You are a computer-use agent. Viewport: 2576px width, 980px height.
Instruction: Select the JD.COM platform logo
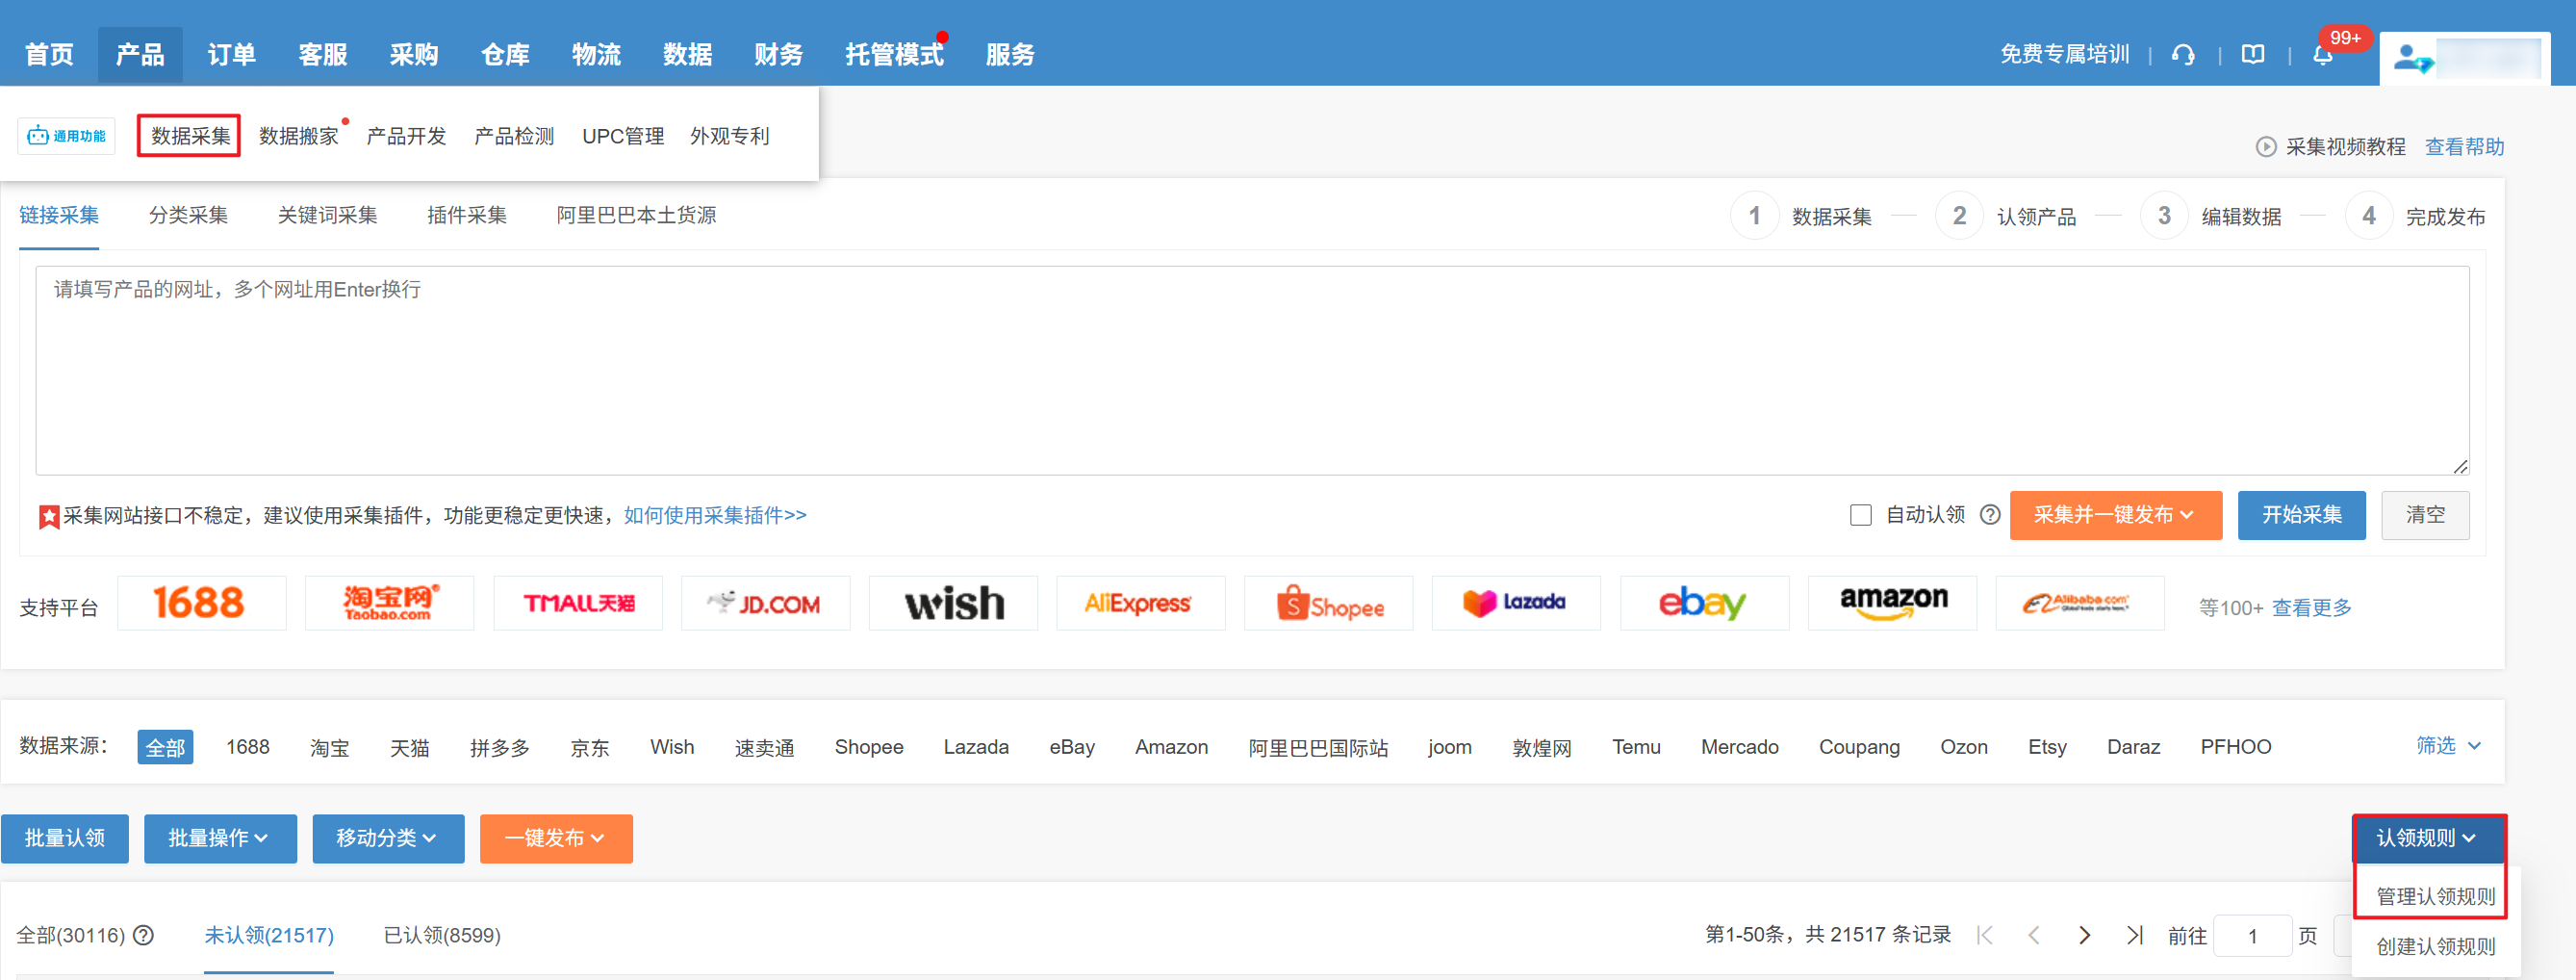click(765, 603)
